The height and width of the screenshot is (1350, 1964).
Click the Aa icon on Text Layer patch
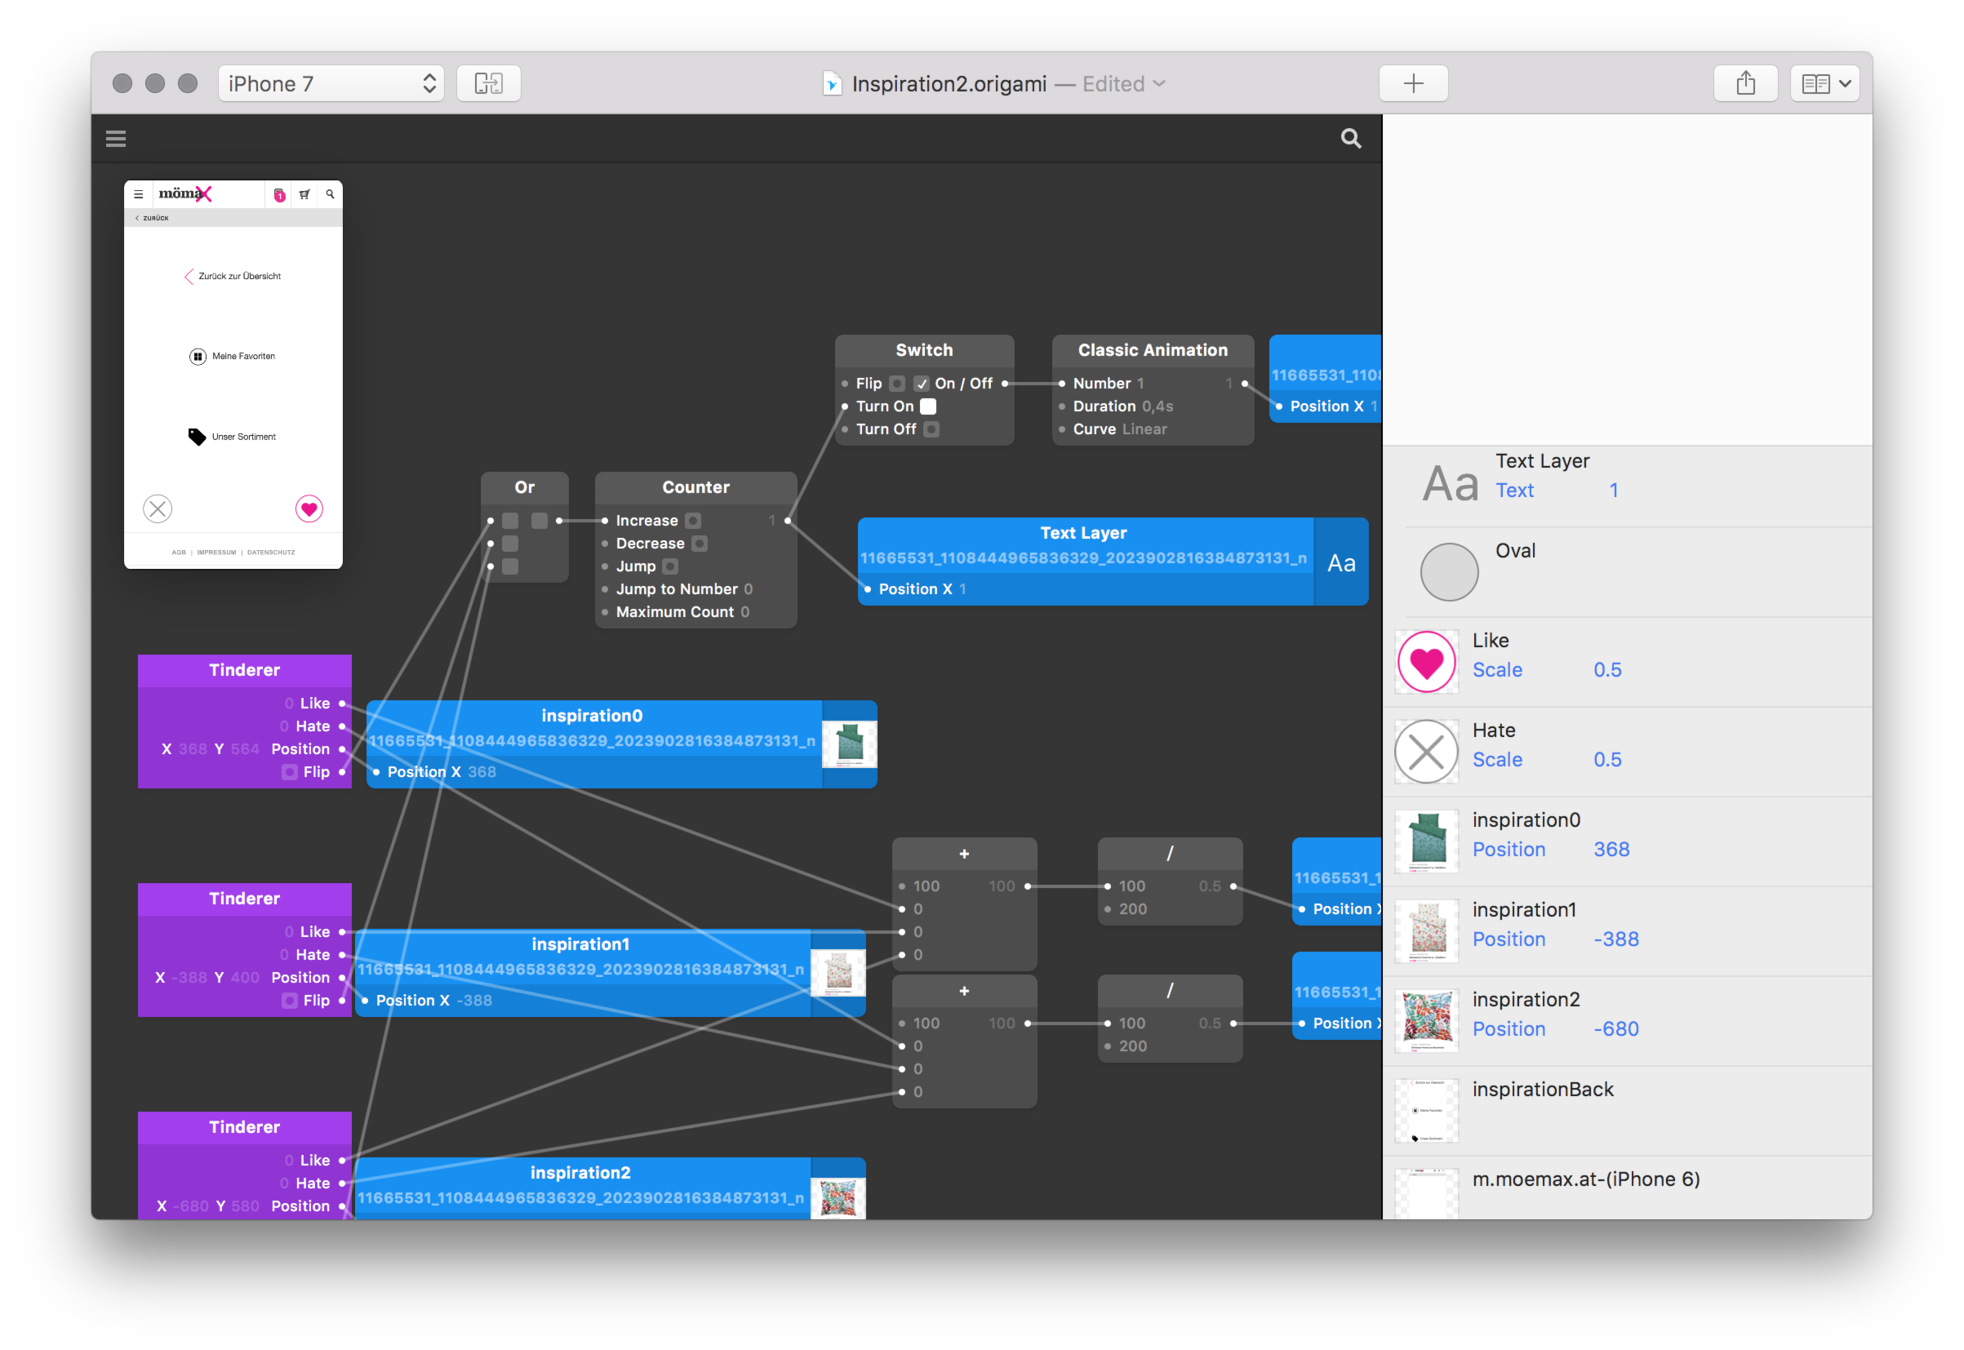[1341, 563]
